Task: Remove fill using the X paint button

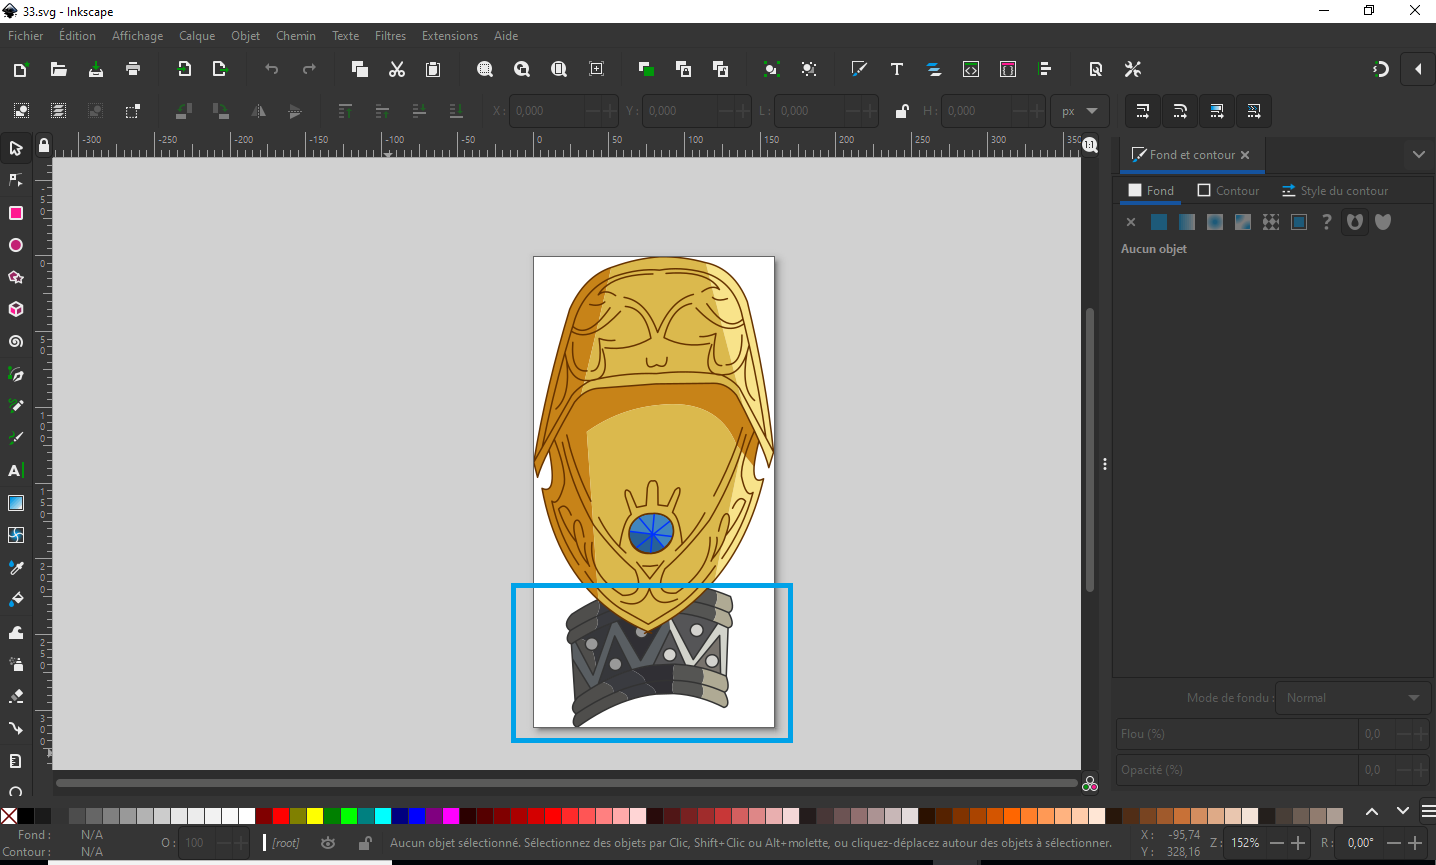Action: coord(1130,222)
